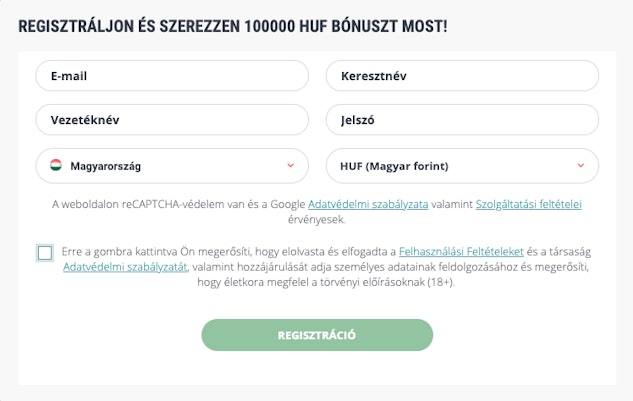Tick the terms acceptance checkbox
The image size is (633, 401).
[45, 252]
